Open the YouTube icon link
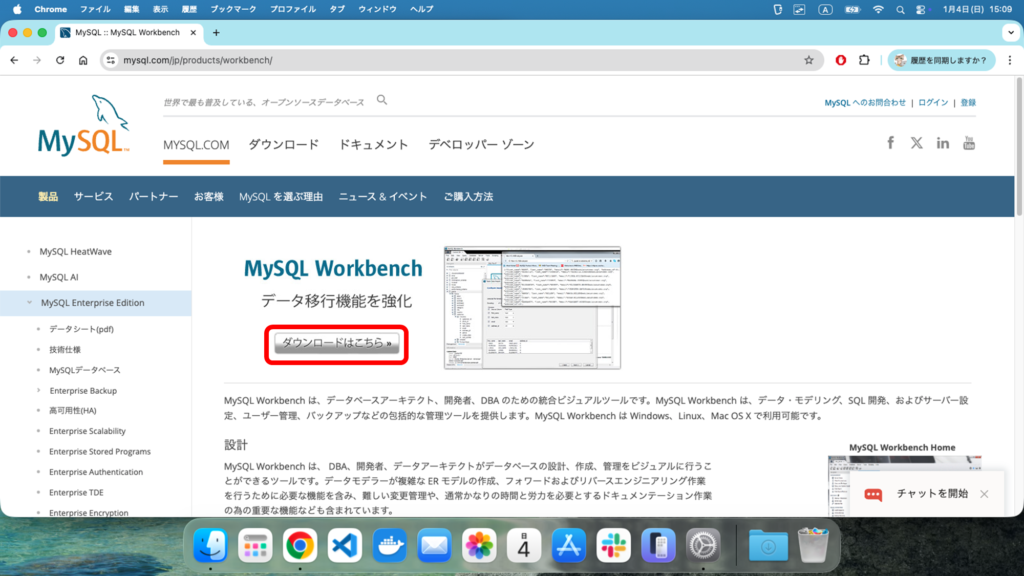Screen dimensions: 1024x576 pyautogui.click(x=968, y=143)
